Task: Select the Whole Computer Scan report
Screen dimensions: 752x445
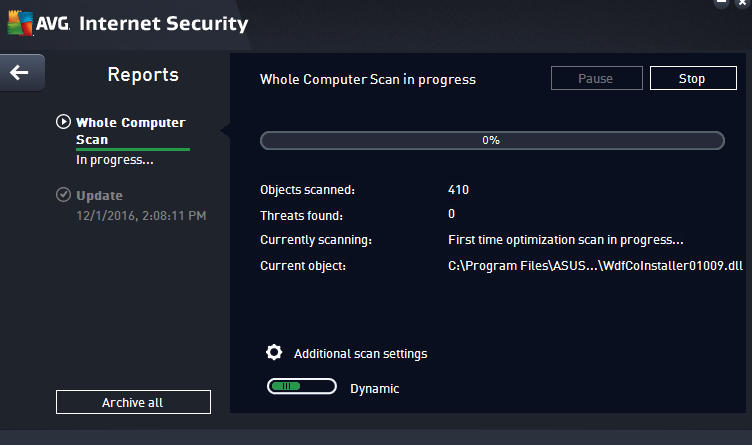Action: [130, 130]
